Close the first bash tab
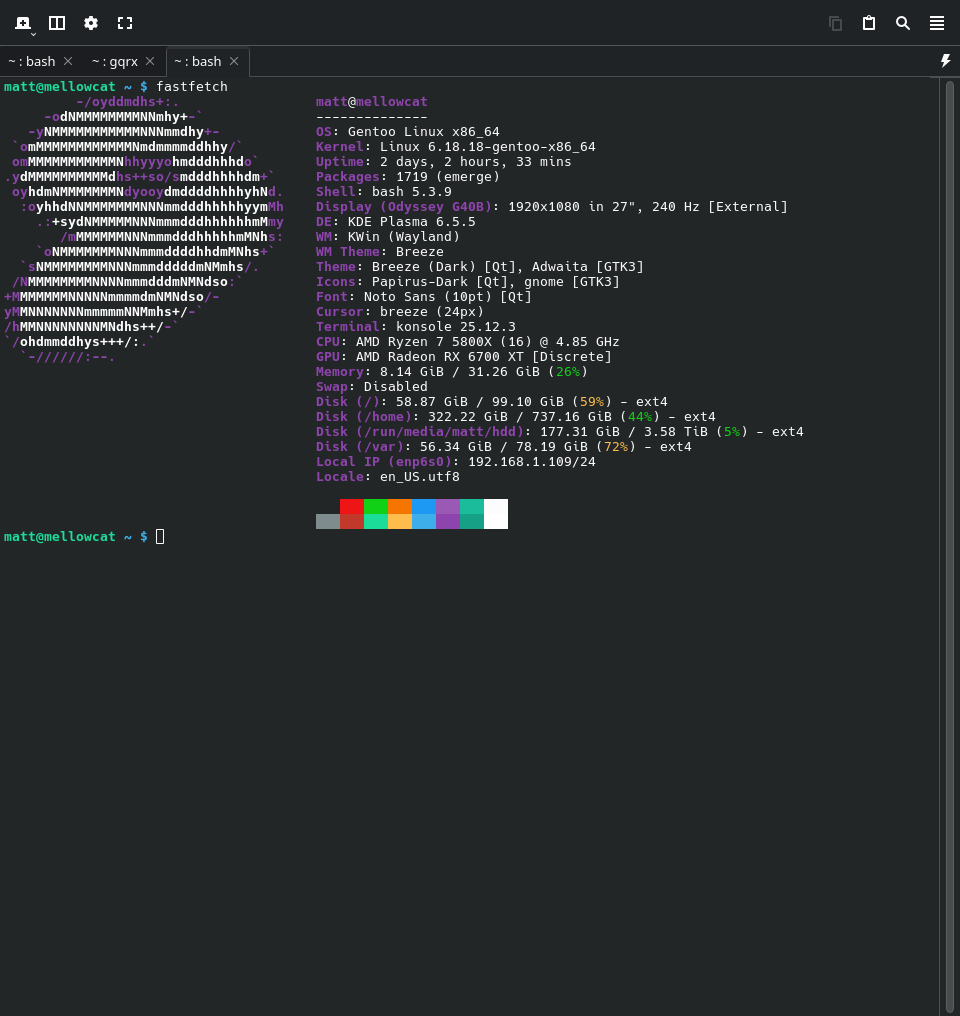The height and width of the screenshot is (1016, 960). click(68, 61)
